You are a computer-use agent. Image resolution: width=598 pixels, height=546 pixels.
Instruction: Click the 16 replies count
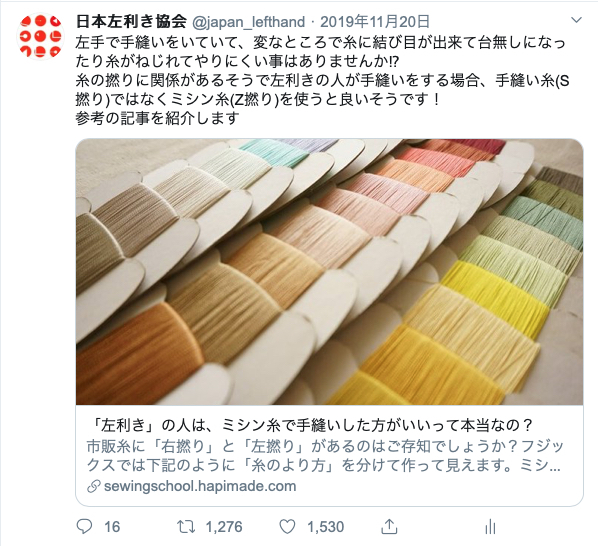point(112,527)
